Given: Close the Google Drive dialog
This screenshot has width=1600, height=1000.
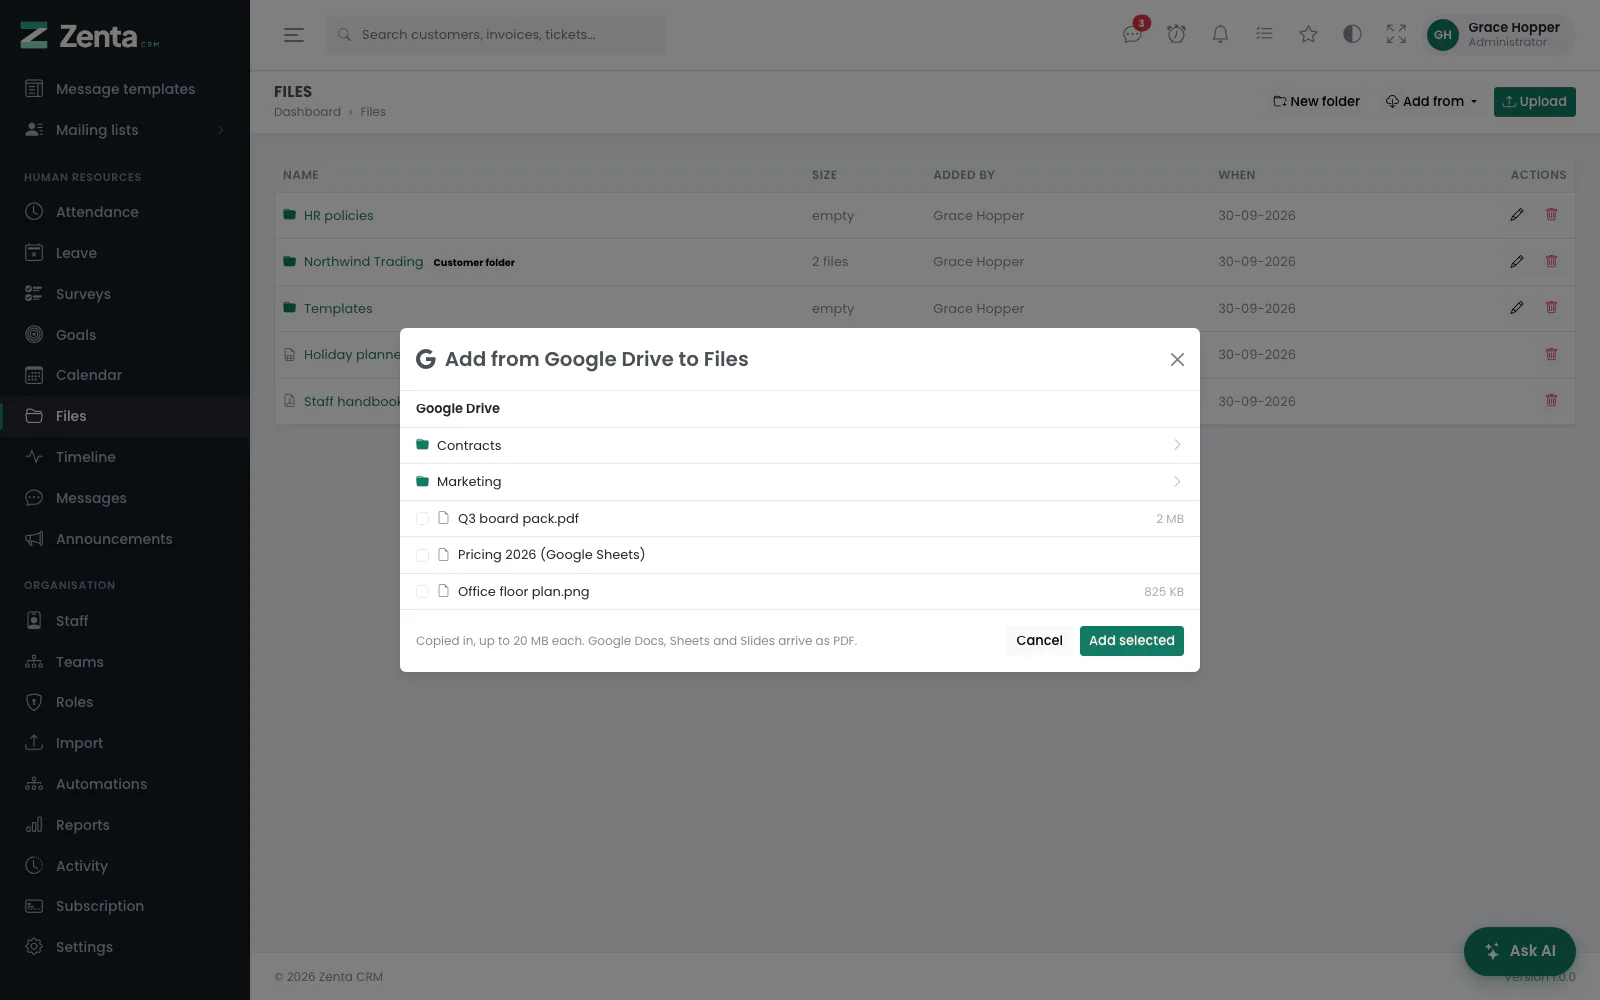Looking at the screenshot, I should click(1177, 360).
